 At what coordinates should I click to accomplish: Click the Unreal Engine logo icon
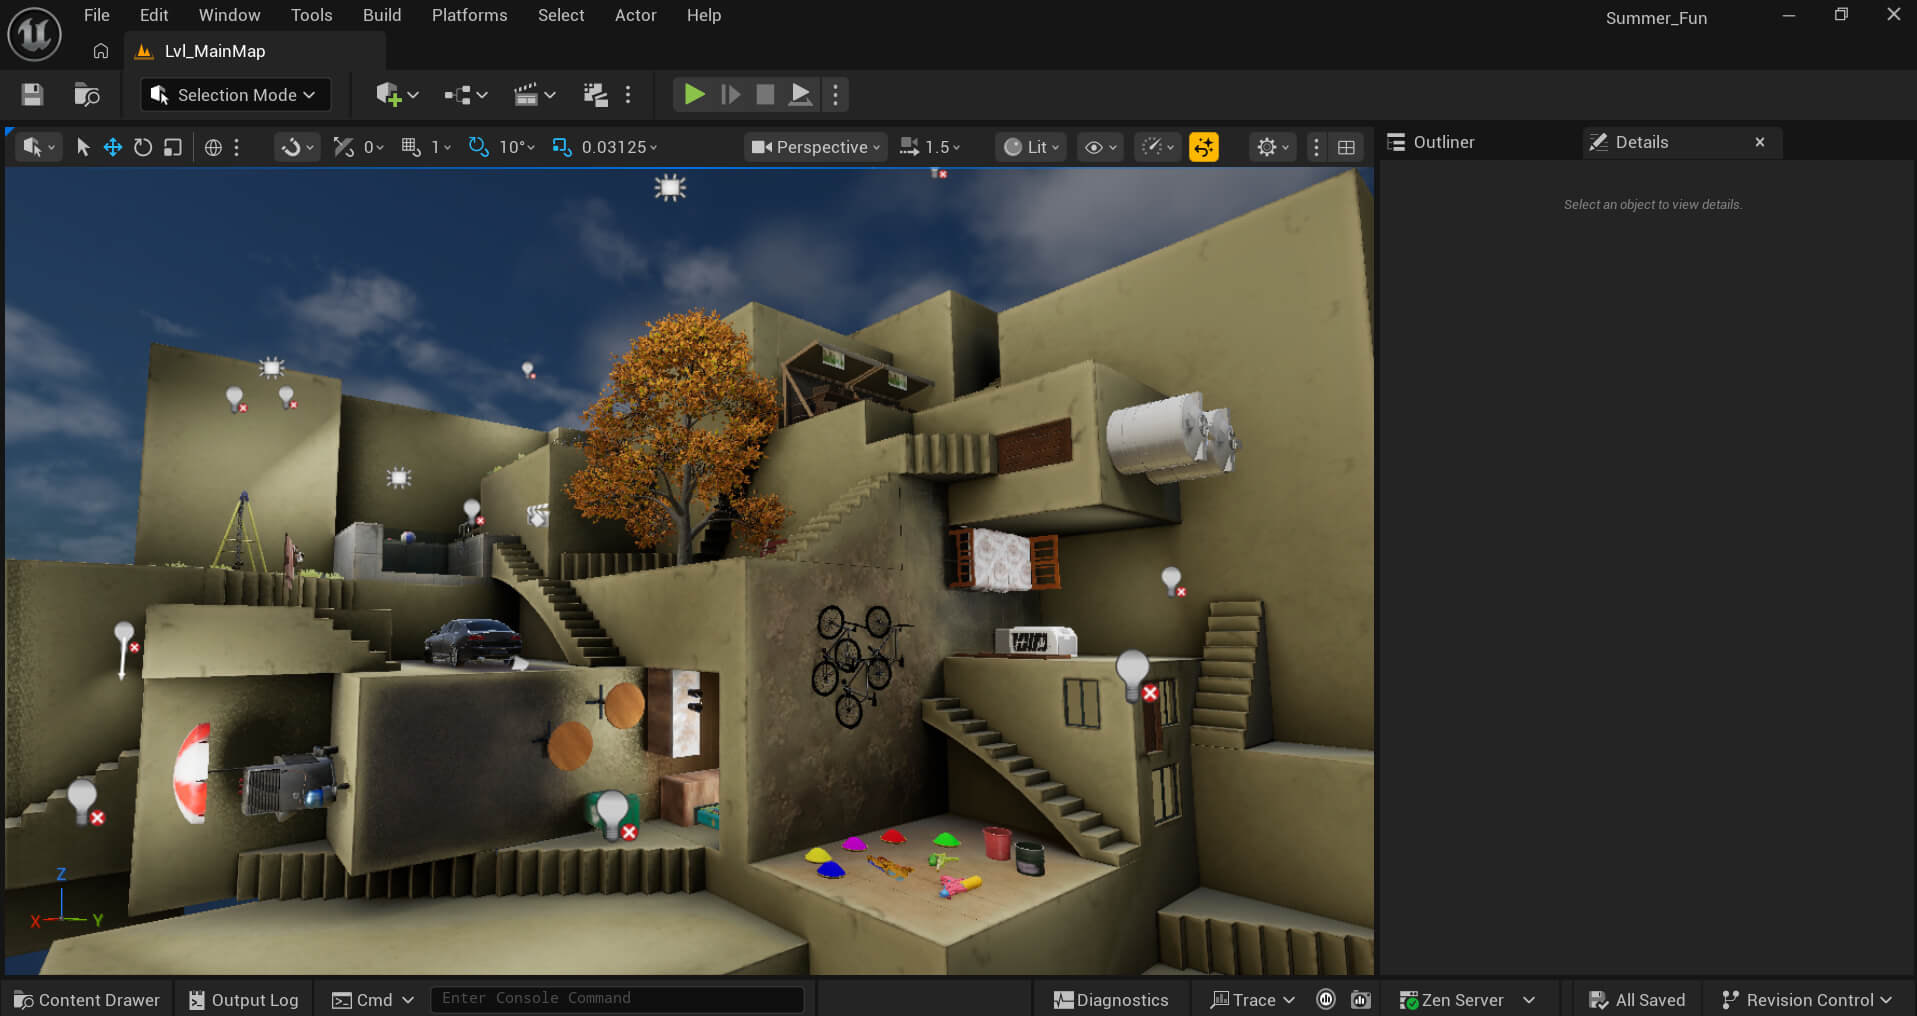[x=34, y=34]
